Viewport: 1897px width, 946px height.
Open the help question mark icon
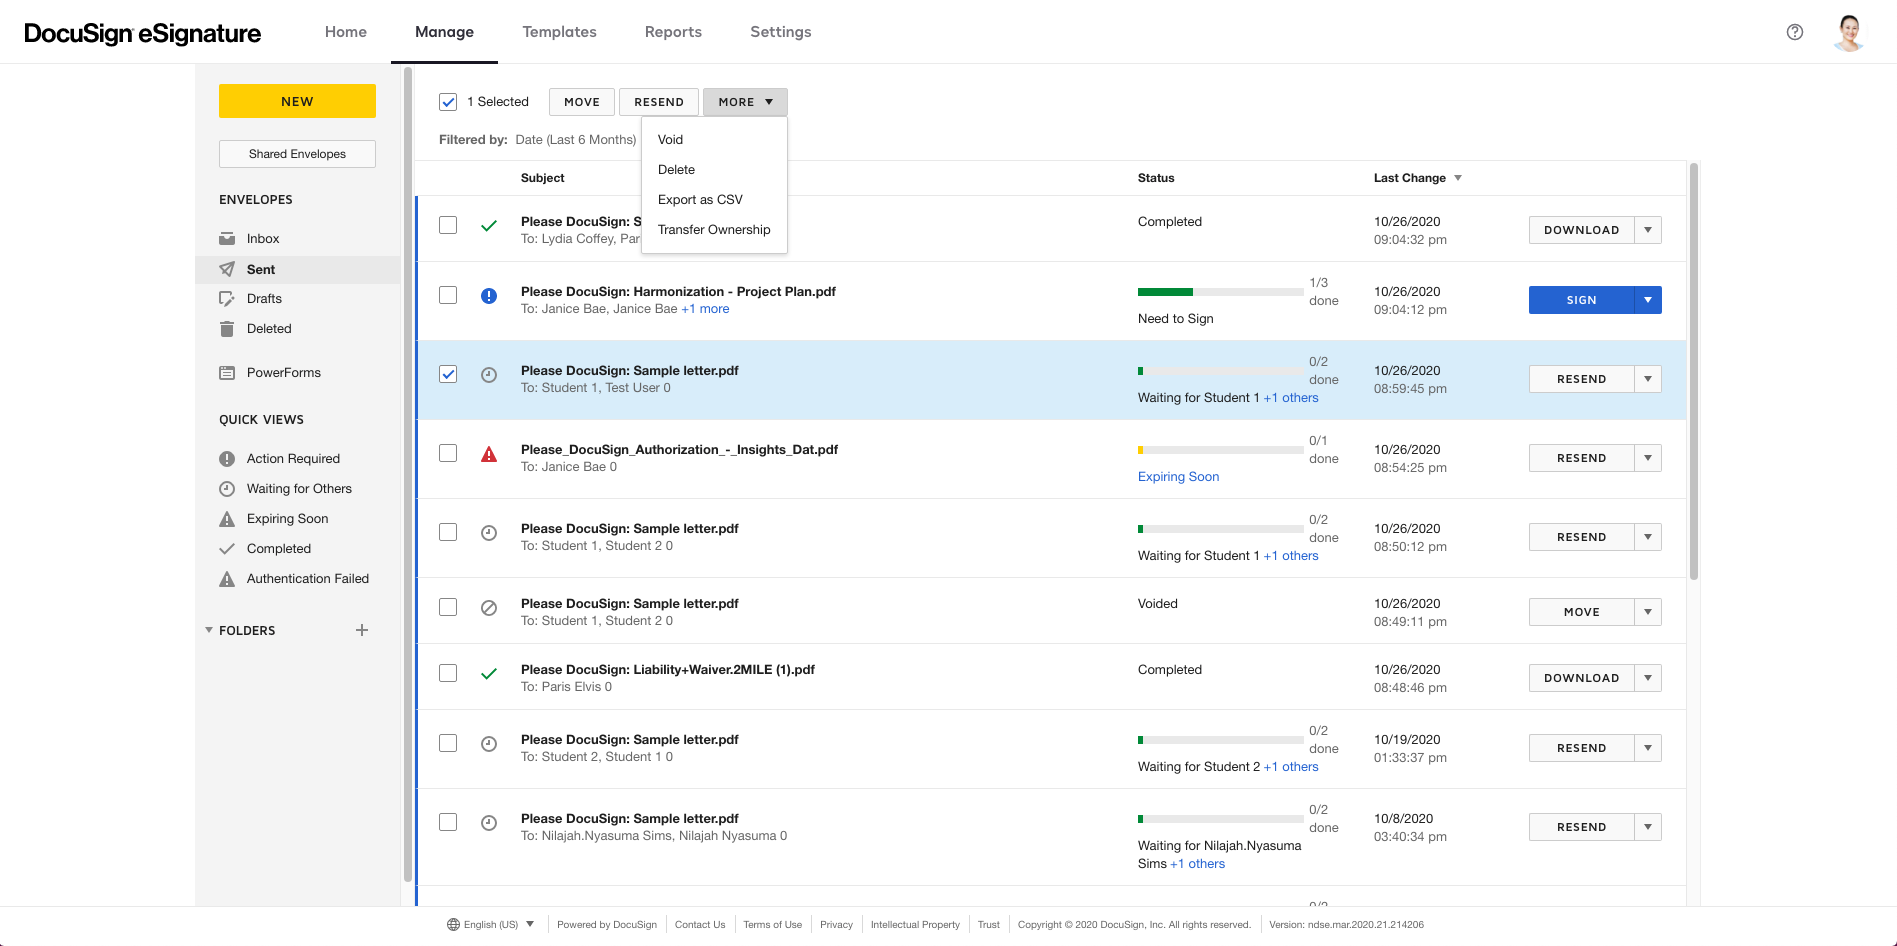[x=1795, y=32]
